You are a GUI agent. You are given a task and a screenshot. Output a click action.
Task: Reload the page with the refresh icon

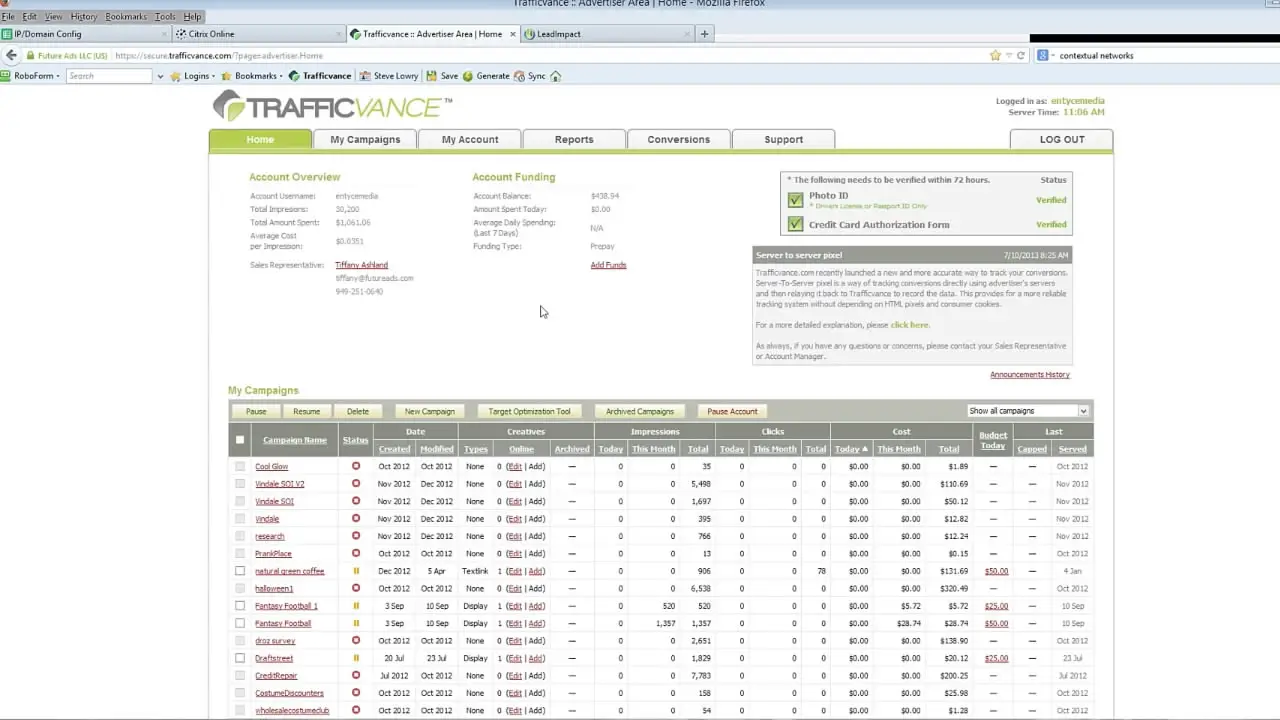point(1021,55)
